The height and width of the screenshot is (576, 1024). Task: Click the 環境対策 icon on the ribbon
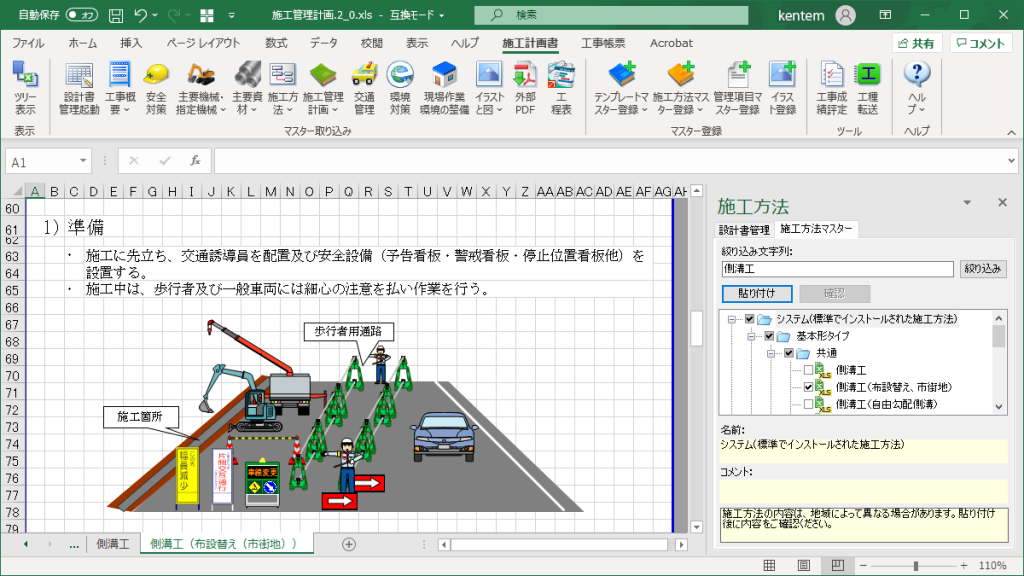pos(398,90)
